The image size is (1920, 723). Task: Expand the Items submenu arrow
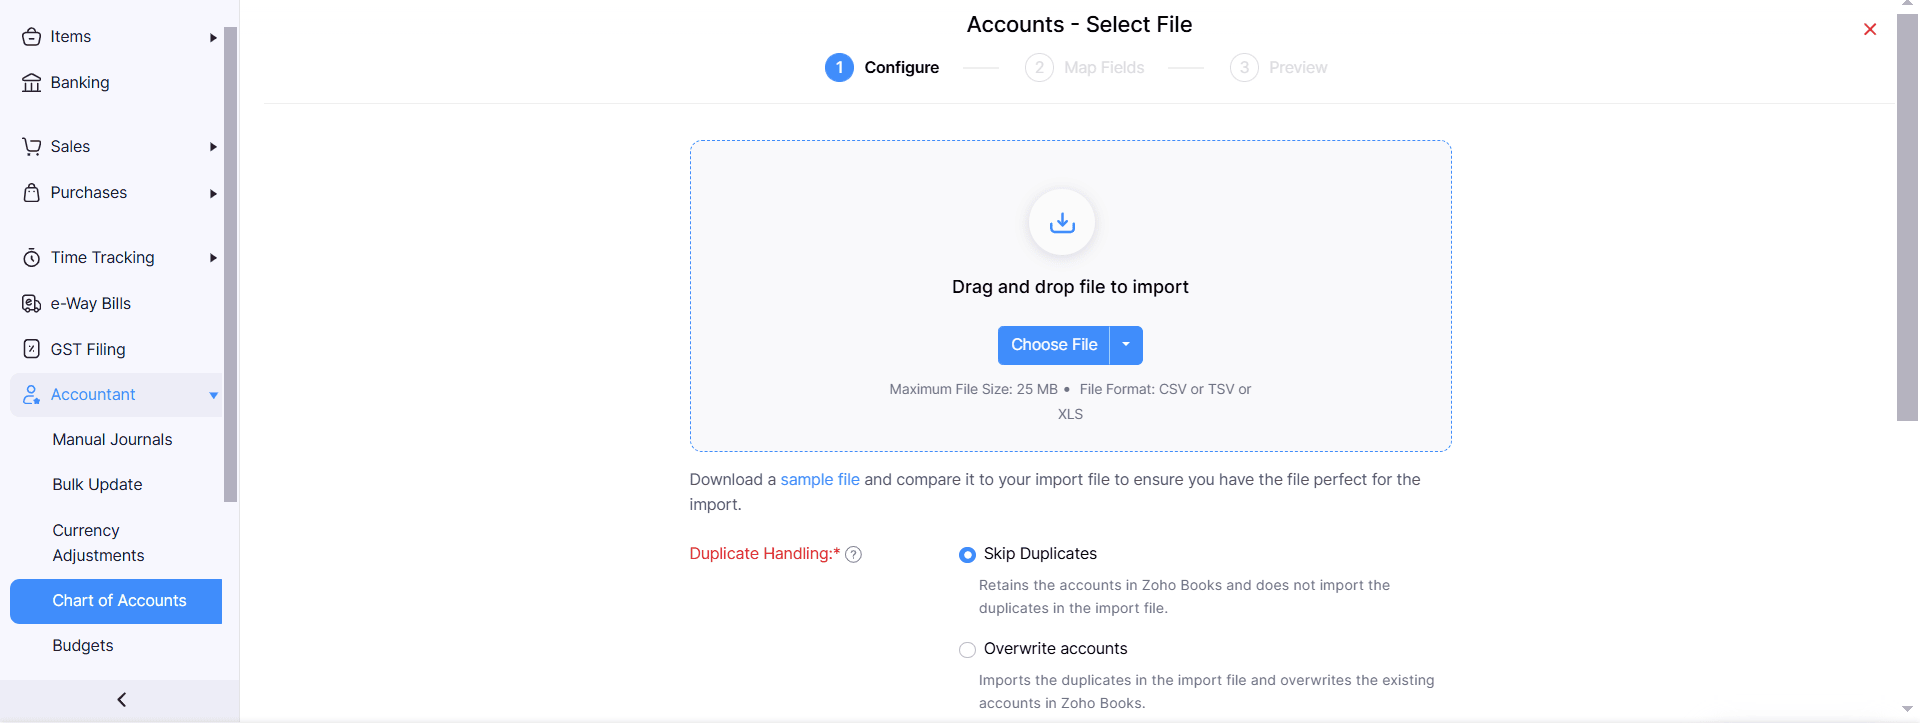[x=213, y=38]
